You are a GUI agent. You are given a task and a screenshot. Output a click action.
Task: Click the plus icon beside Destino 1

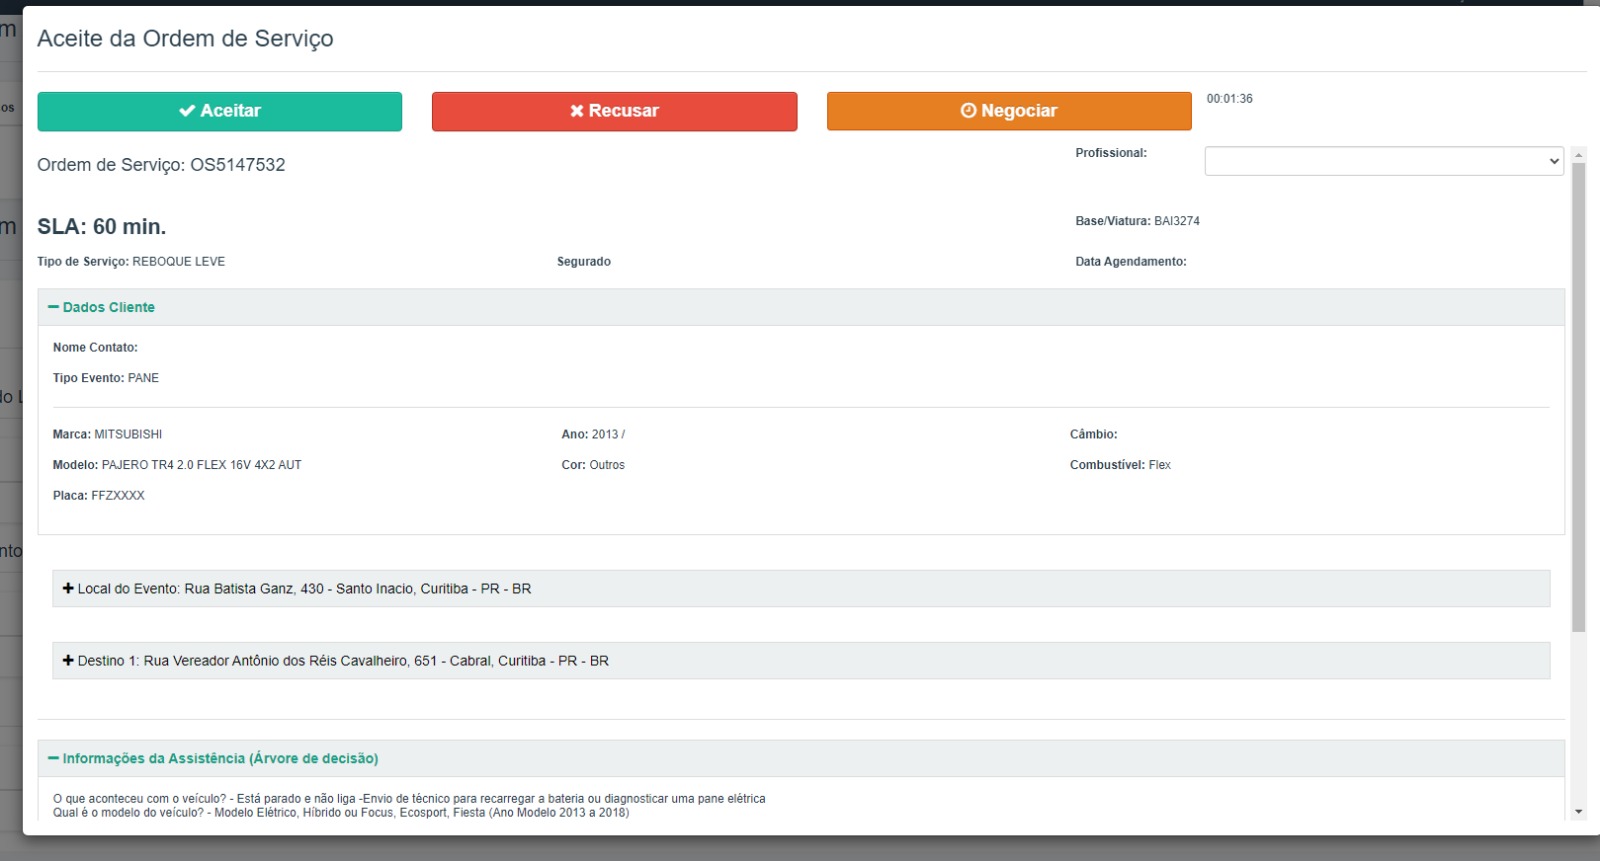pyautogui.click(x=68, y=661)
